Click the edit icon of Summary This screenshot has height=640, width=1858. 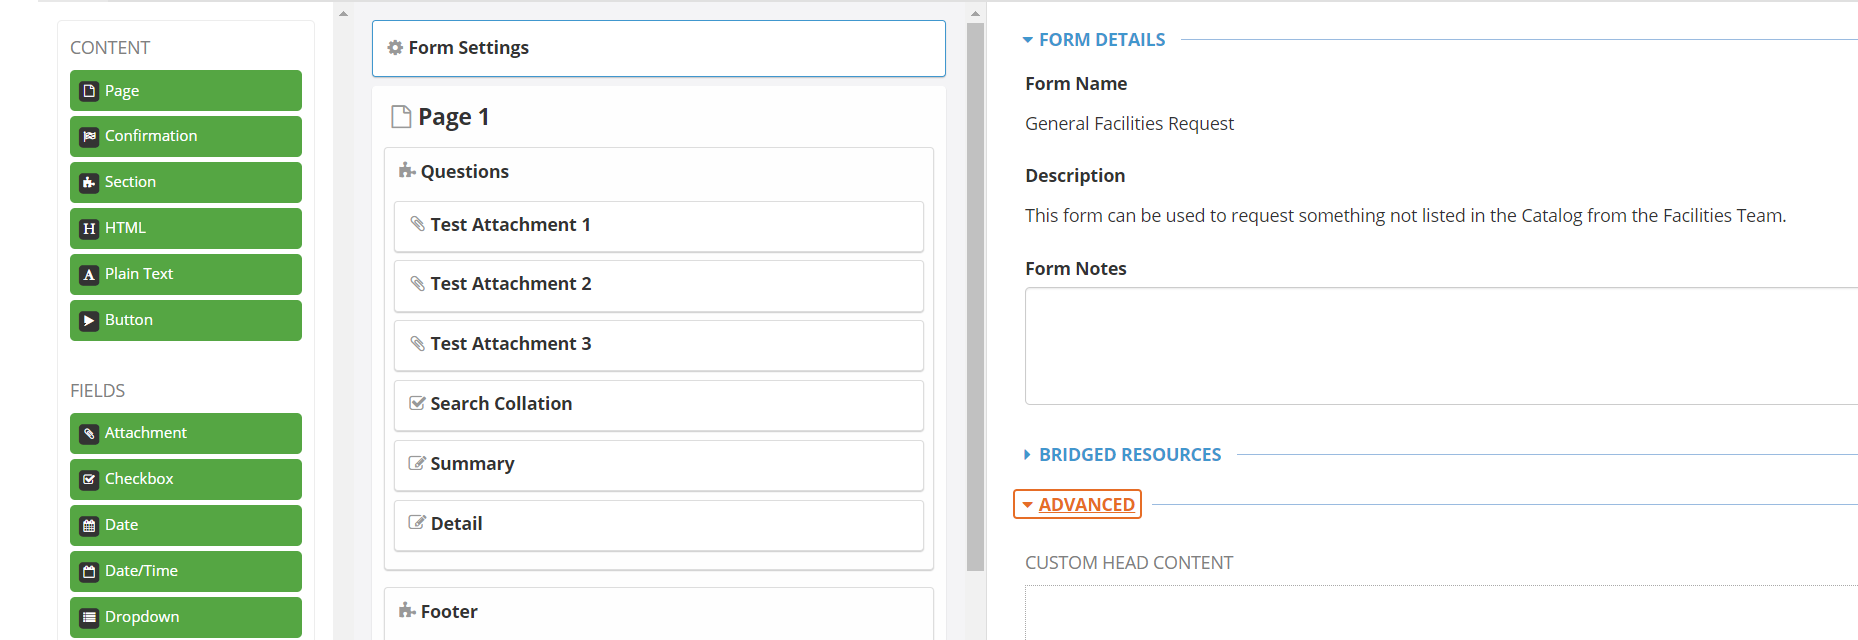[417, 463]
